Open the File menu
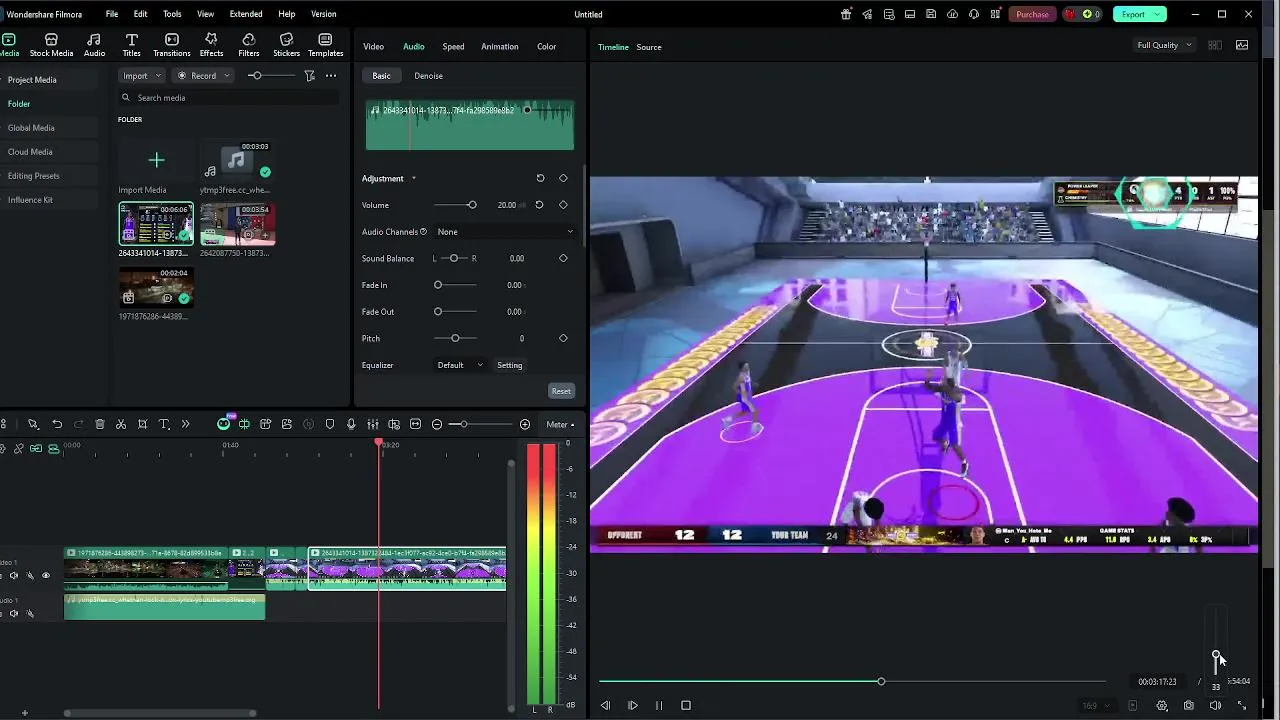This screenshot has width=1280, height=720. click(112, 14)
